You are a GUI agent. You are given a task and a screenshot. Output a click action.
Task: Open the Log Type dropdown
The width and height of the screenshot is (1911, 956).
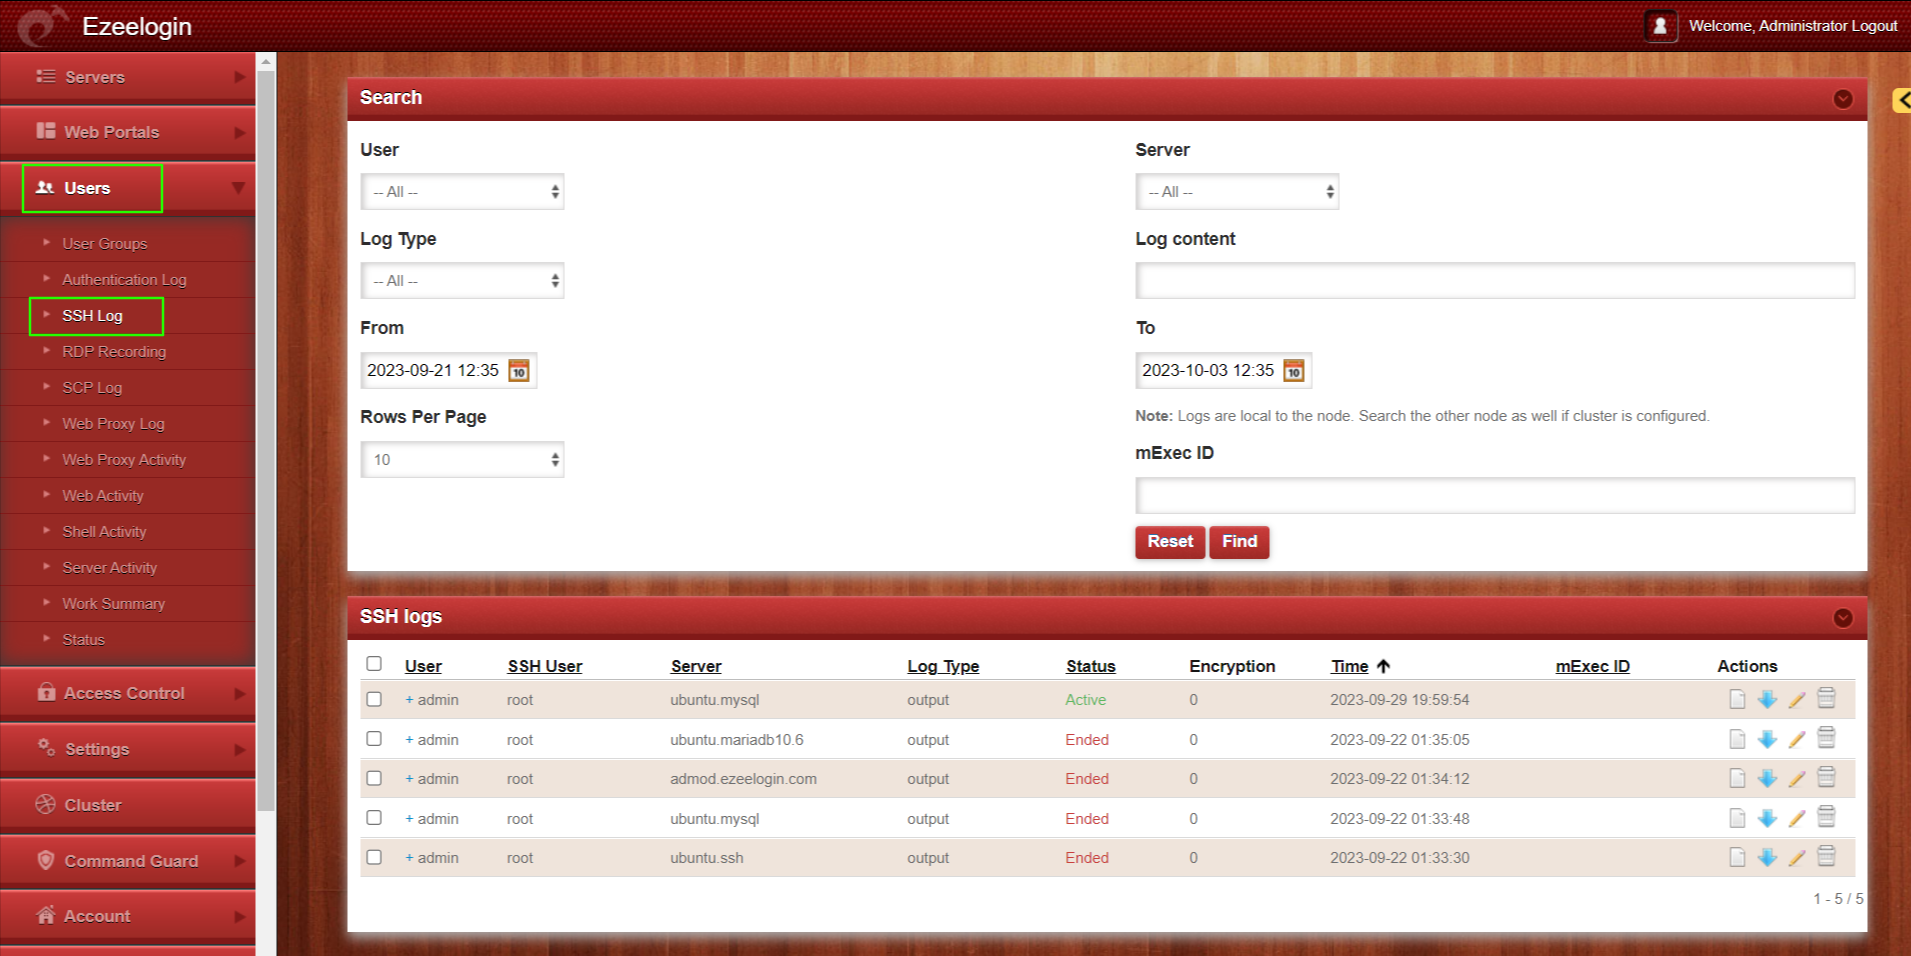tap(462, 281)
